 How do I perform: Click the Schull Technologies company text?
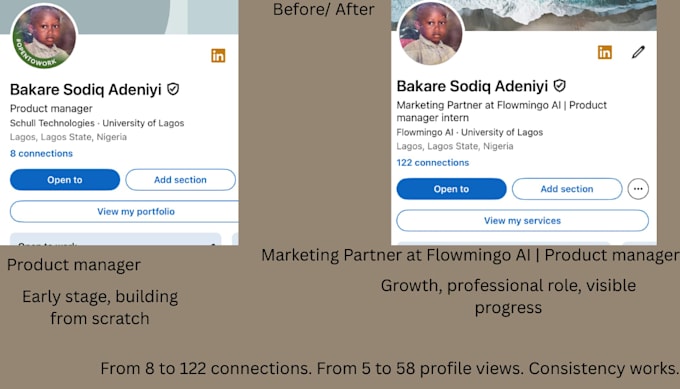click(x=52, y=123)
